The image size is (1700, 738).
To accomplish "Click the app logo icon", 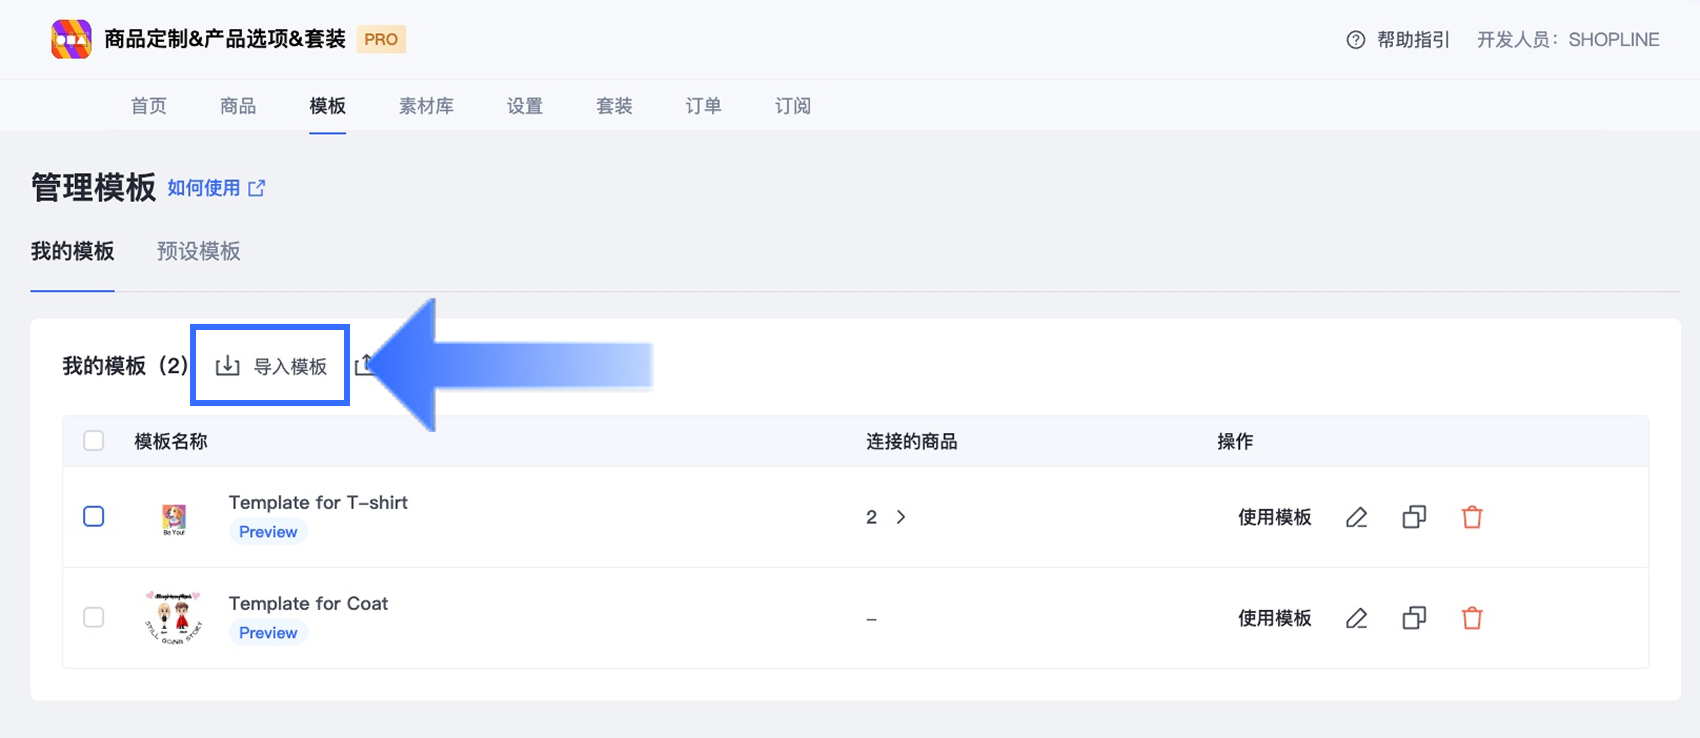I will point(71,39).
